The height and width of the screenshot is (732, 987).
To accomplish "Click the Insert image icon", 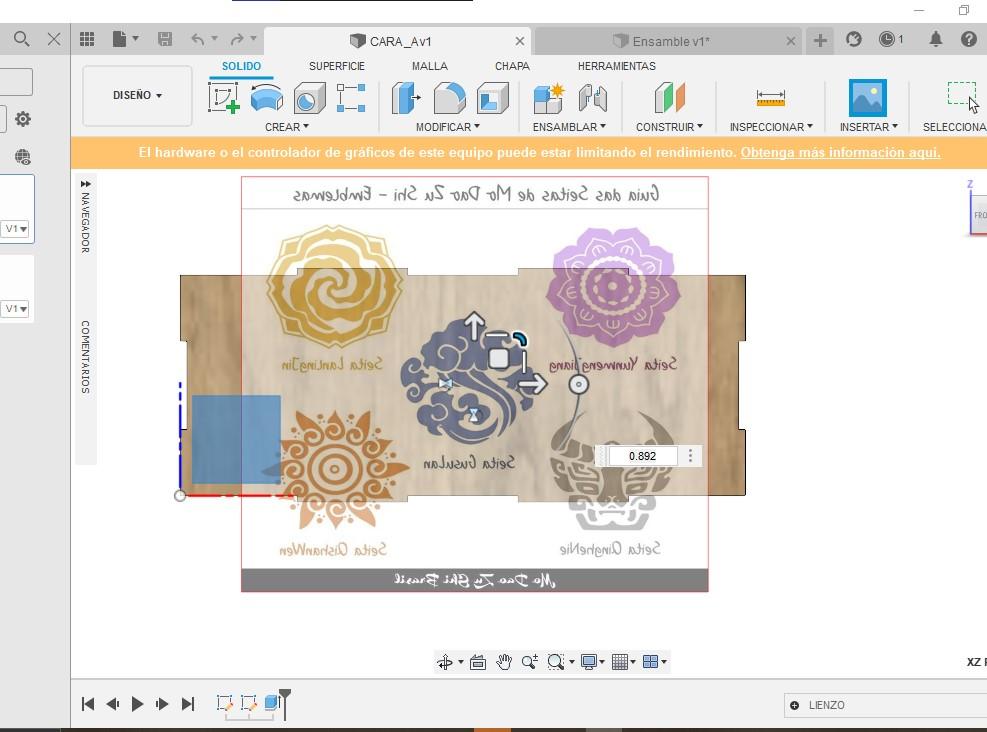I will click(867, 98).
